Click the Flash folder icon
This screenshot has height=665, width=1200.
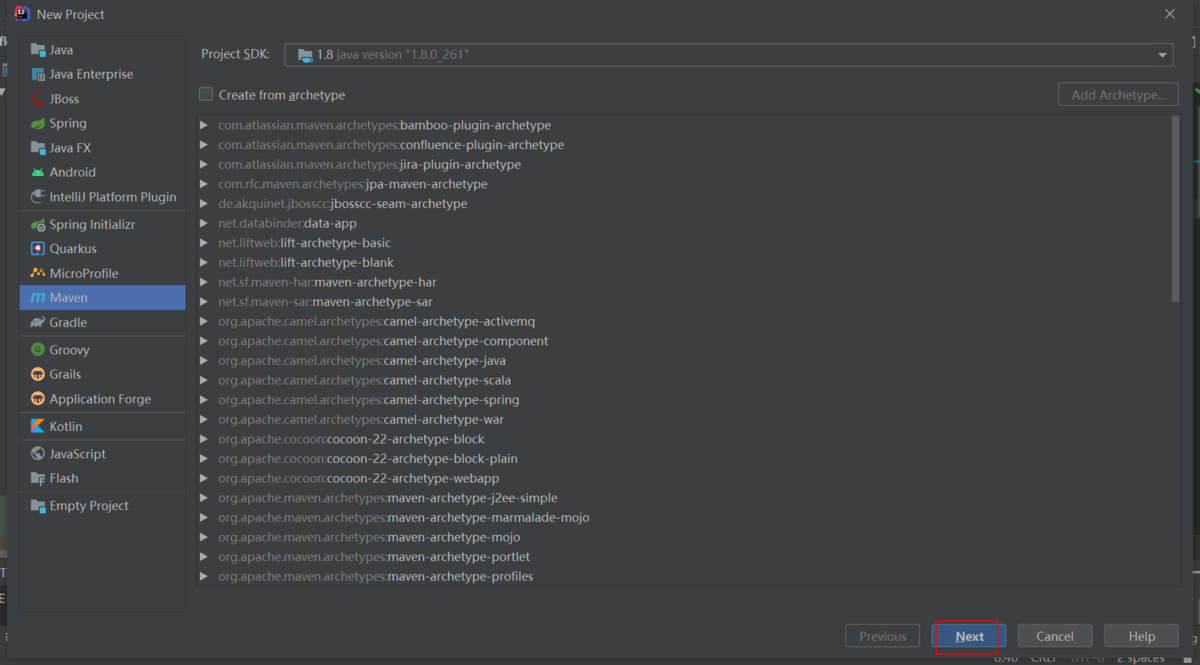(38, 478)
